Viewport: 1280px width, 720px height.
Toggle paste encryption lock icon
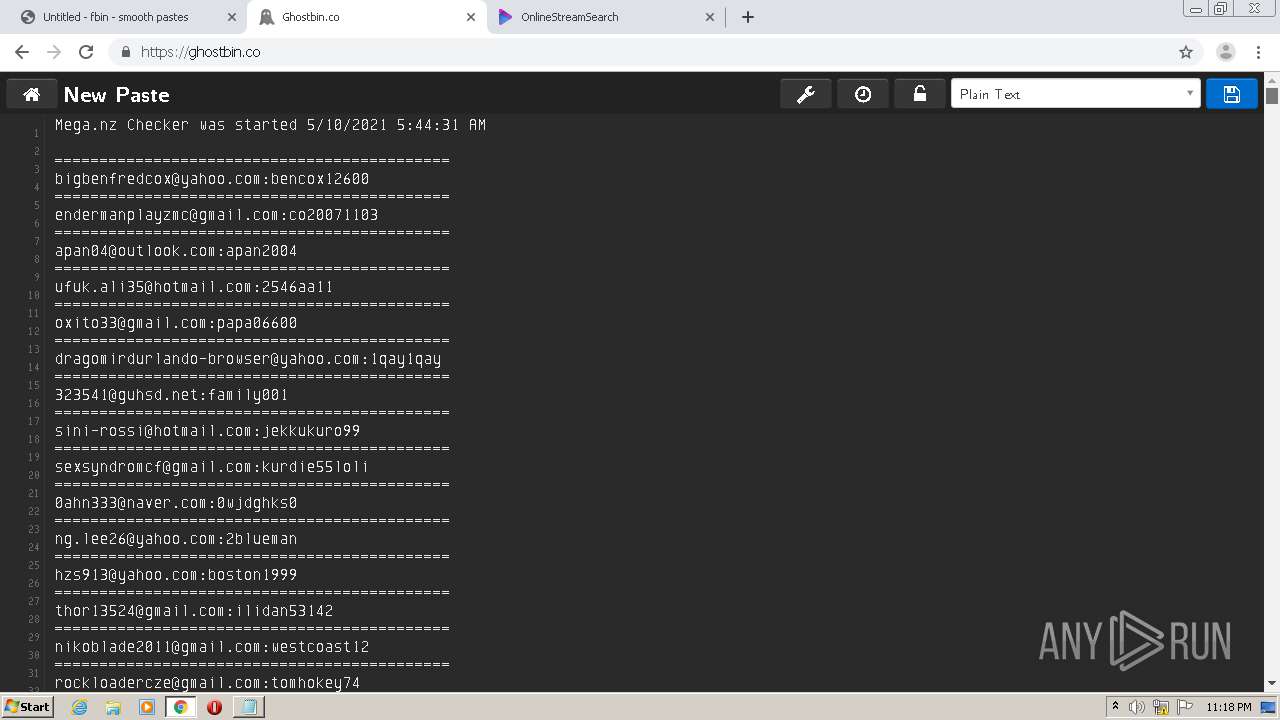point(920,94)
